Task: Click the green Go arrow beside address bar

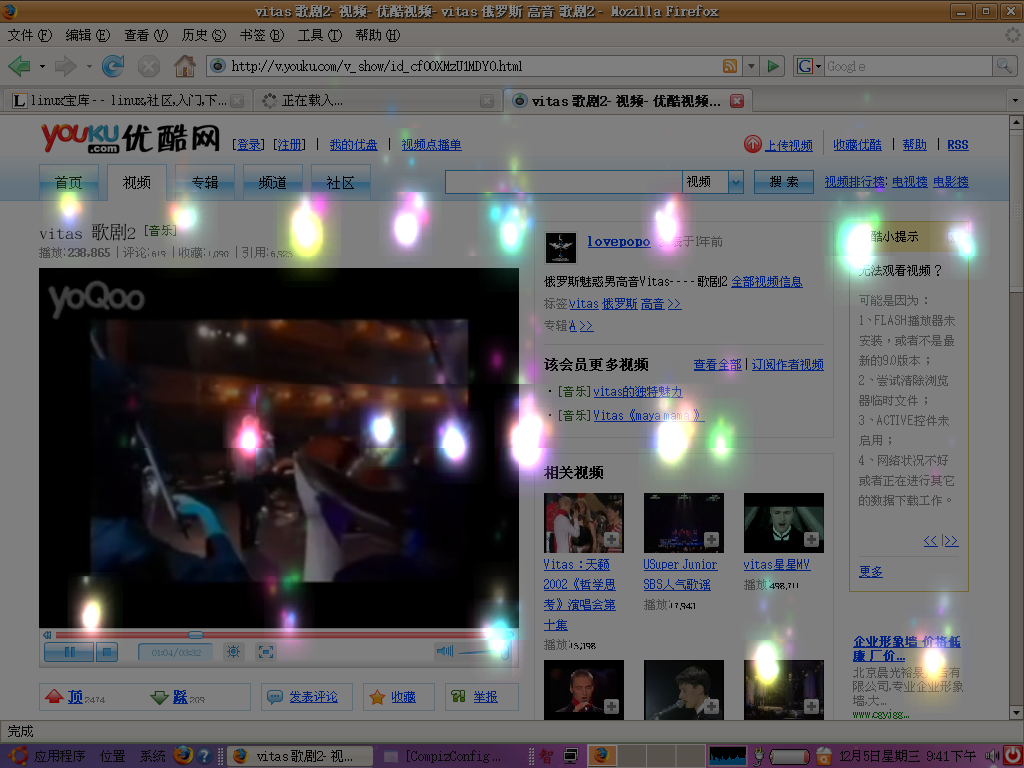Action: (x=773, y=66)
